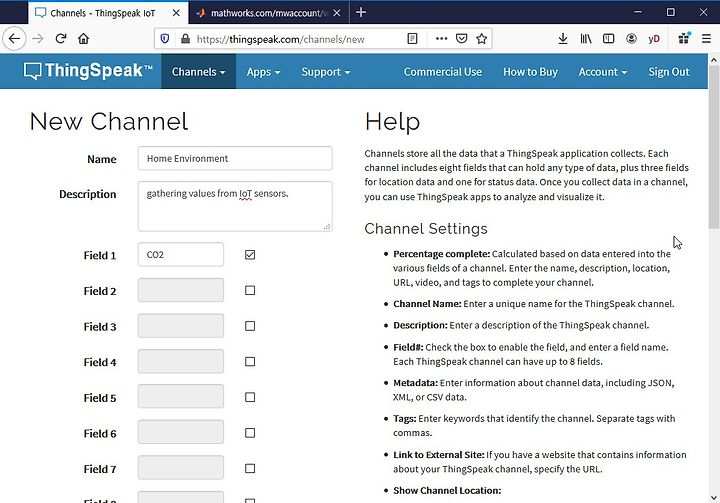The image size is (720, 503).
Task: Bookmark this page with the star
Action: (x=481, y=39)
